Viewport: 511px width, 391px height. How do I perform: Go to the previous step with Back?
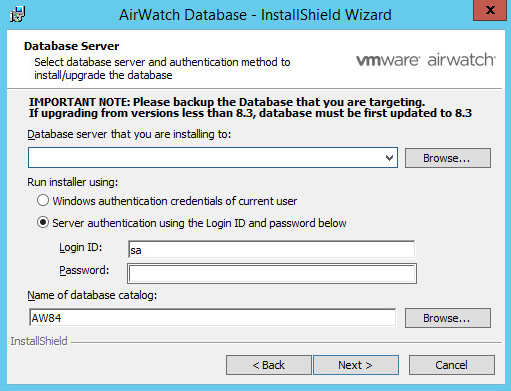tap(269, 365)
